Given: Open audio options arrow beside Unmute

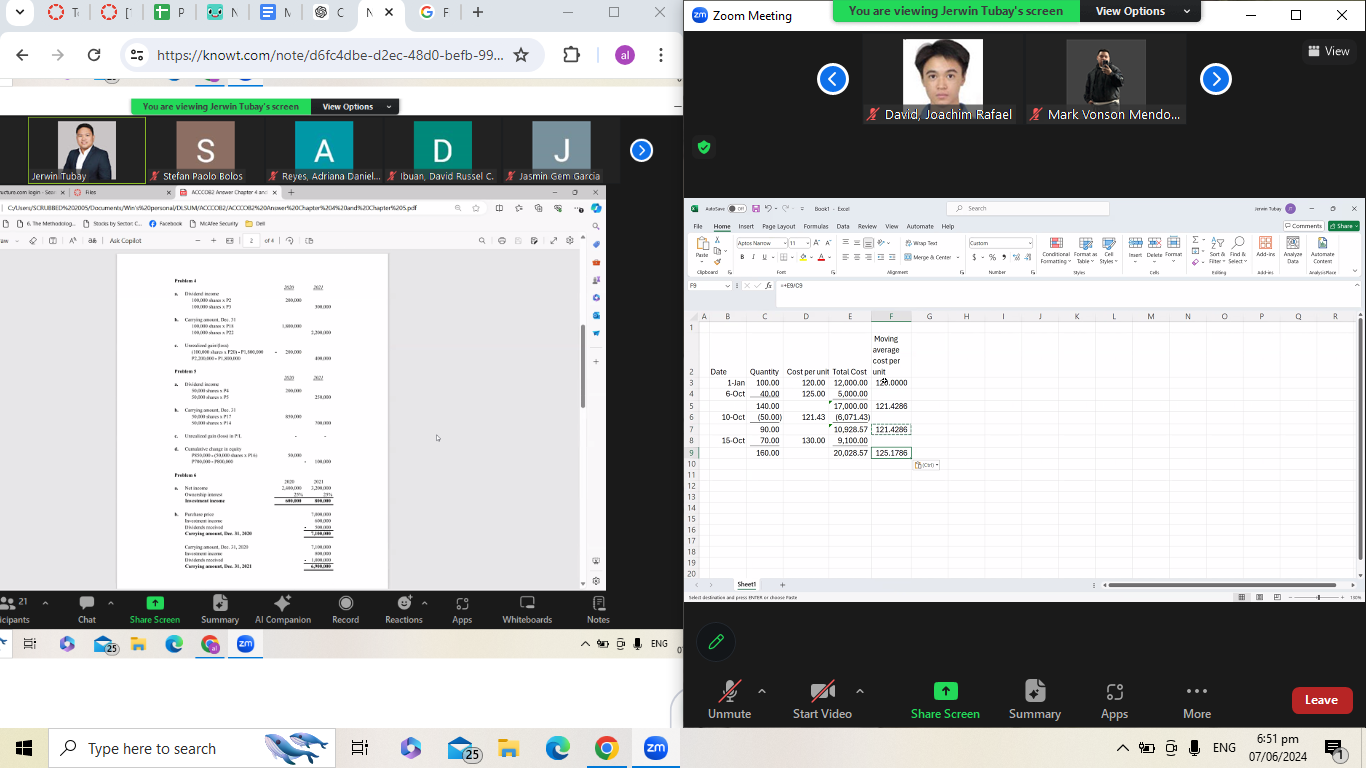Looking at the screenshot, I should click(x=762, y=691).
